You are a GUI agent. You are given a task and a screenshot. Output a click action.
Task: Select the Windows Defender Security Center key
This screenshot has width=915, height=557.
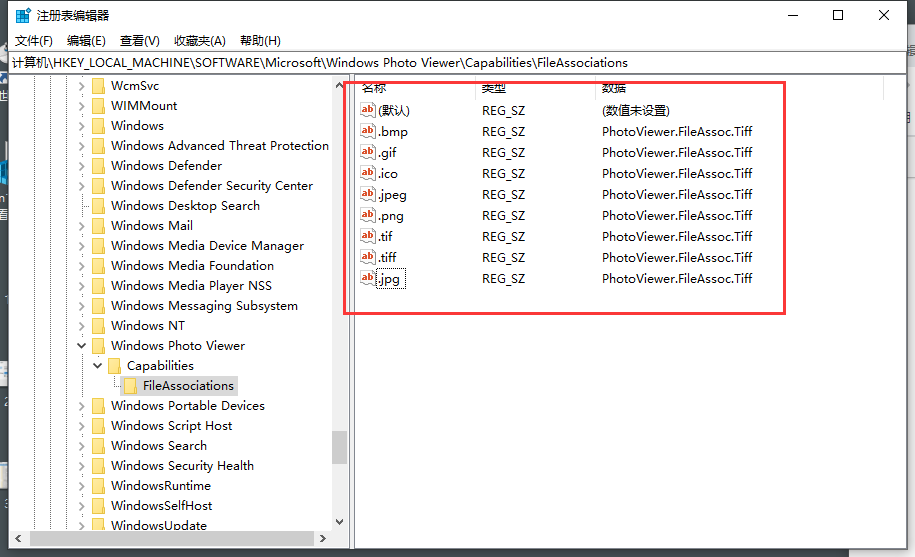[x=212, y=185]
